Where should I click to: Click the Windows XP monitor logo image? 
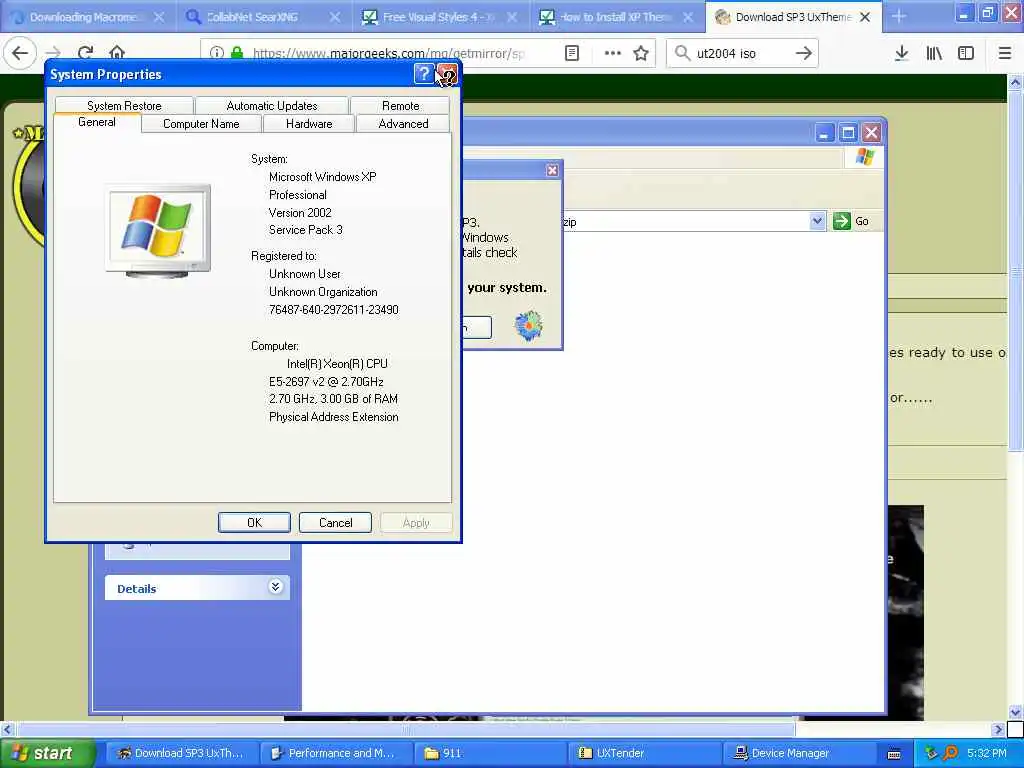click(158, 231)
